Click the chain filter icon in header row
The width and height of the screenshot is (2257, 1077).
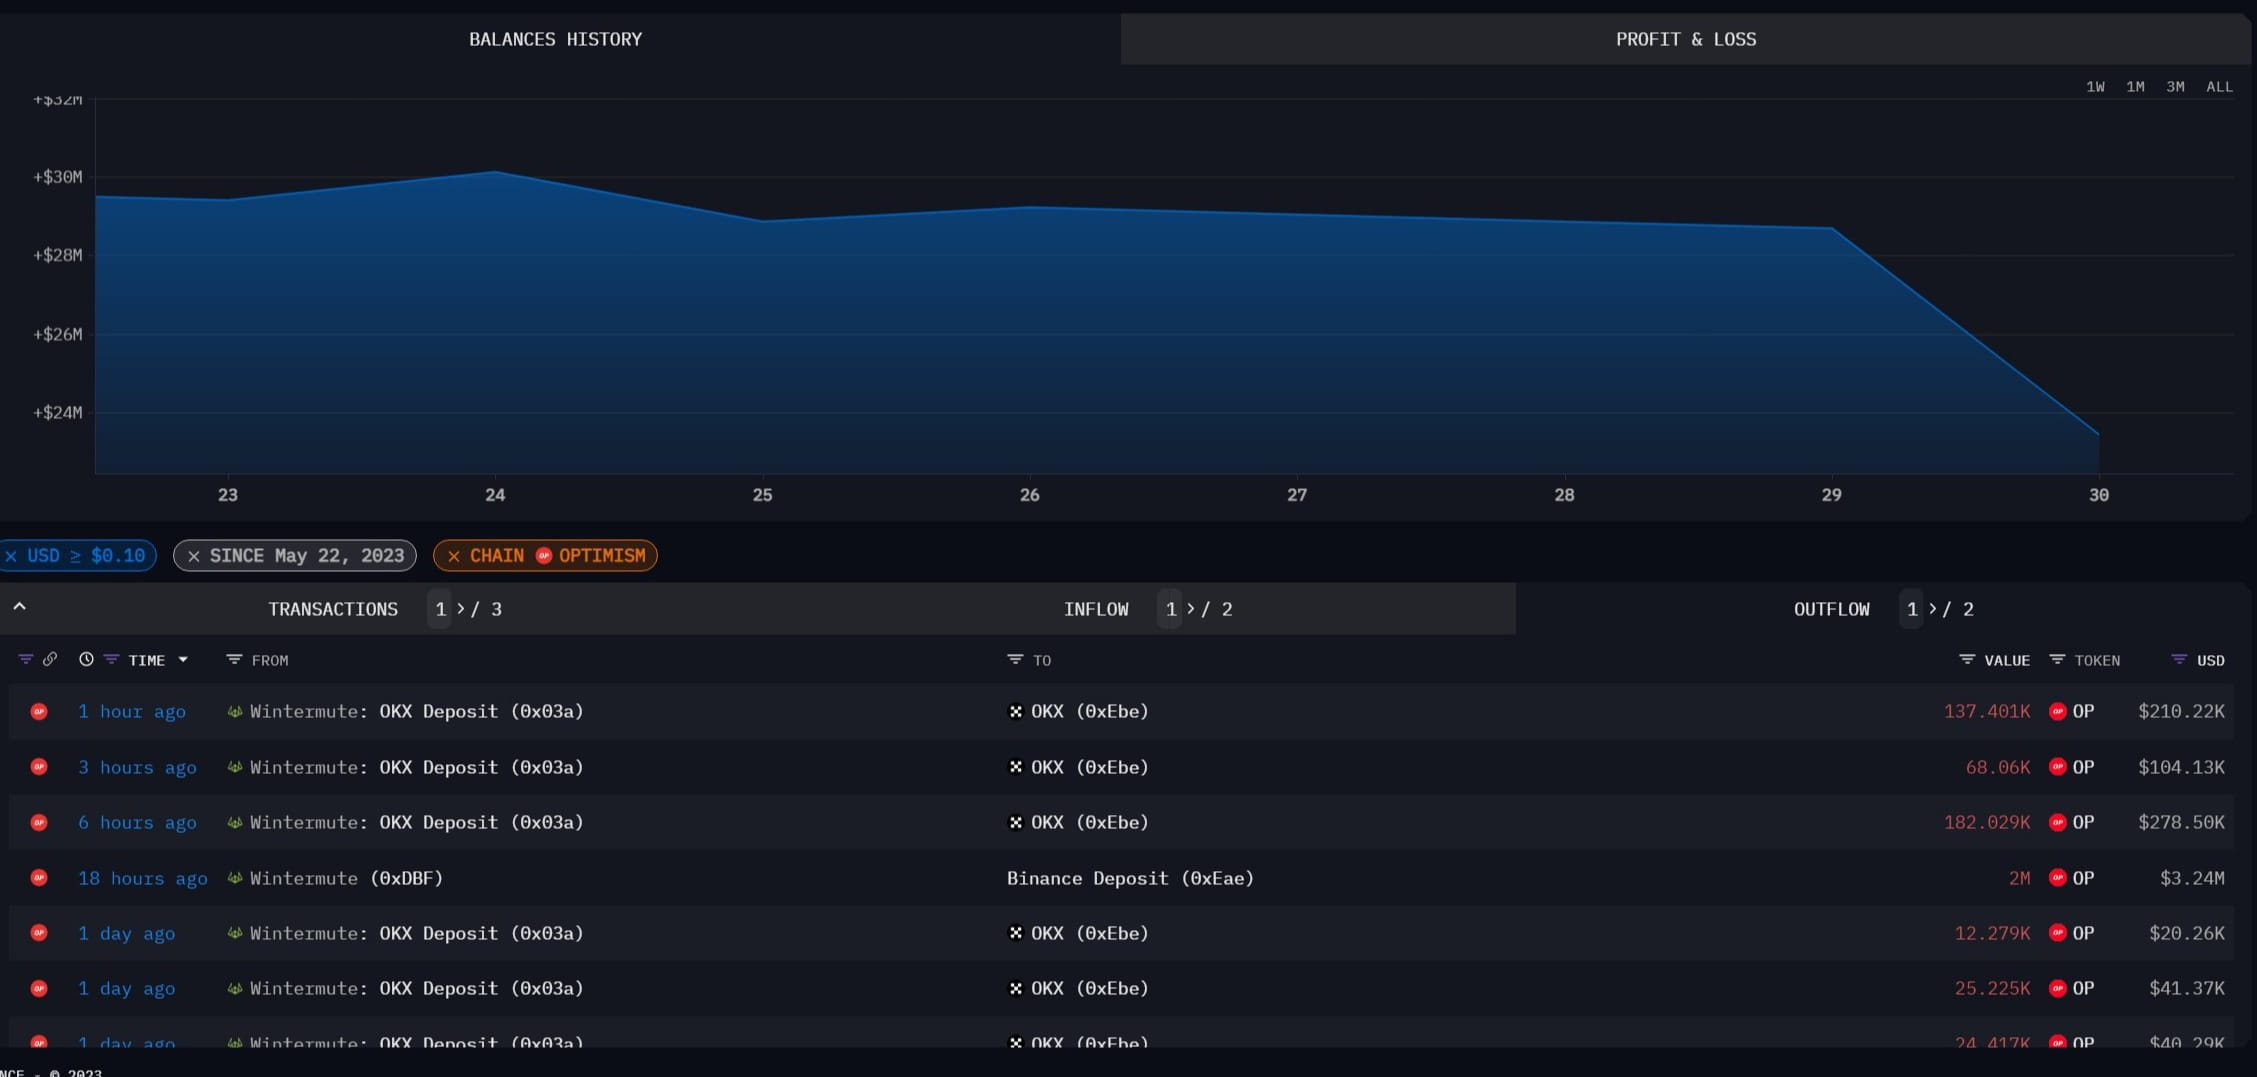(25, 660)
